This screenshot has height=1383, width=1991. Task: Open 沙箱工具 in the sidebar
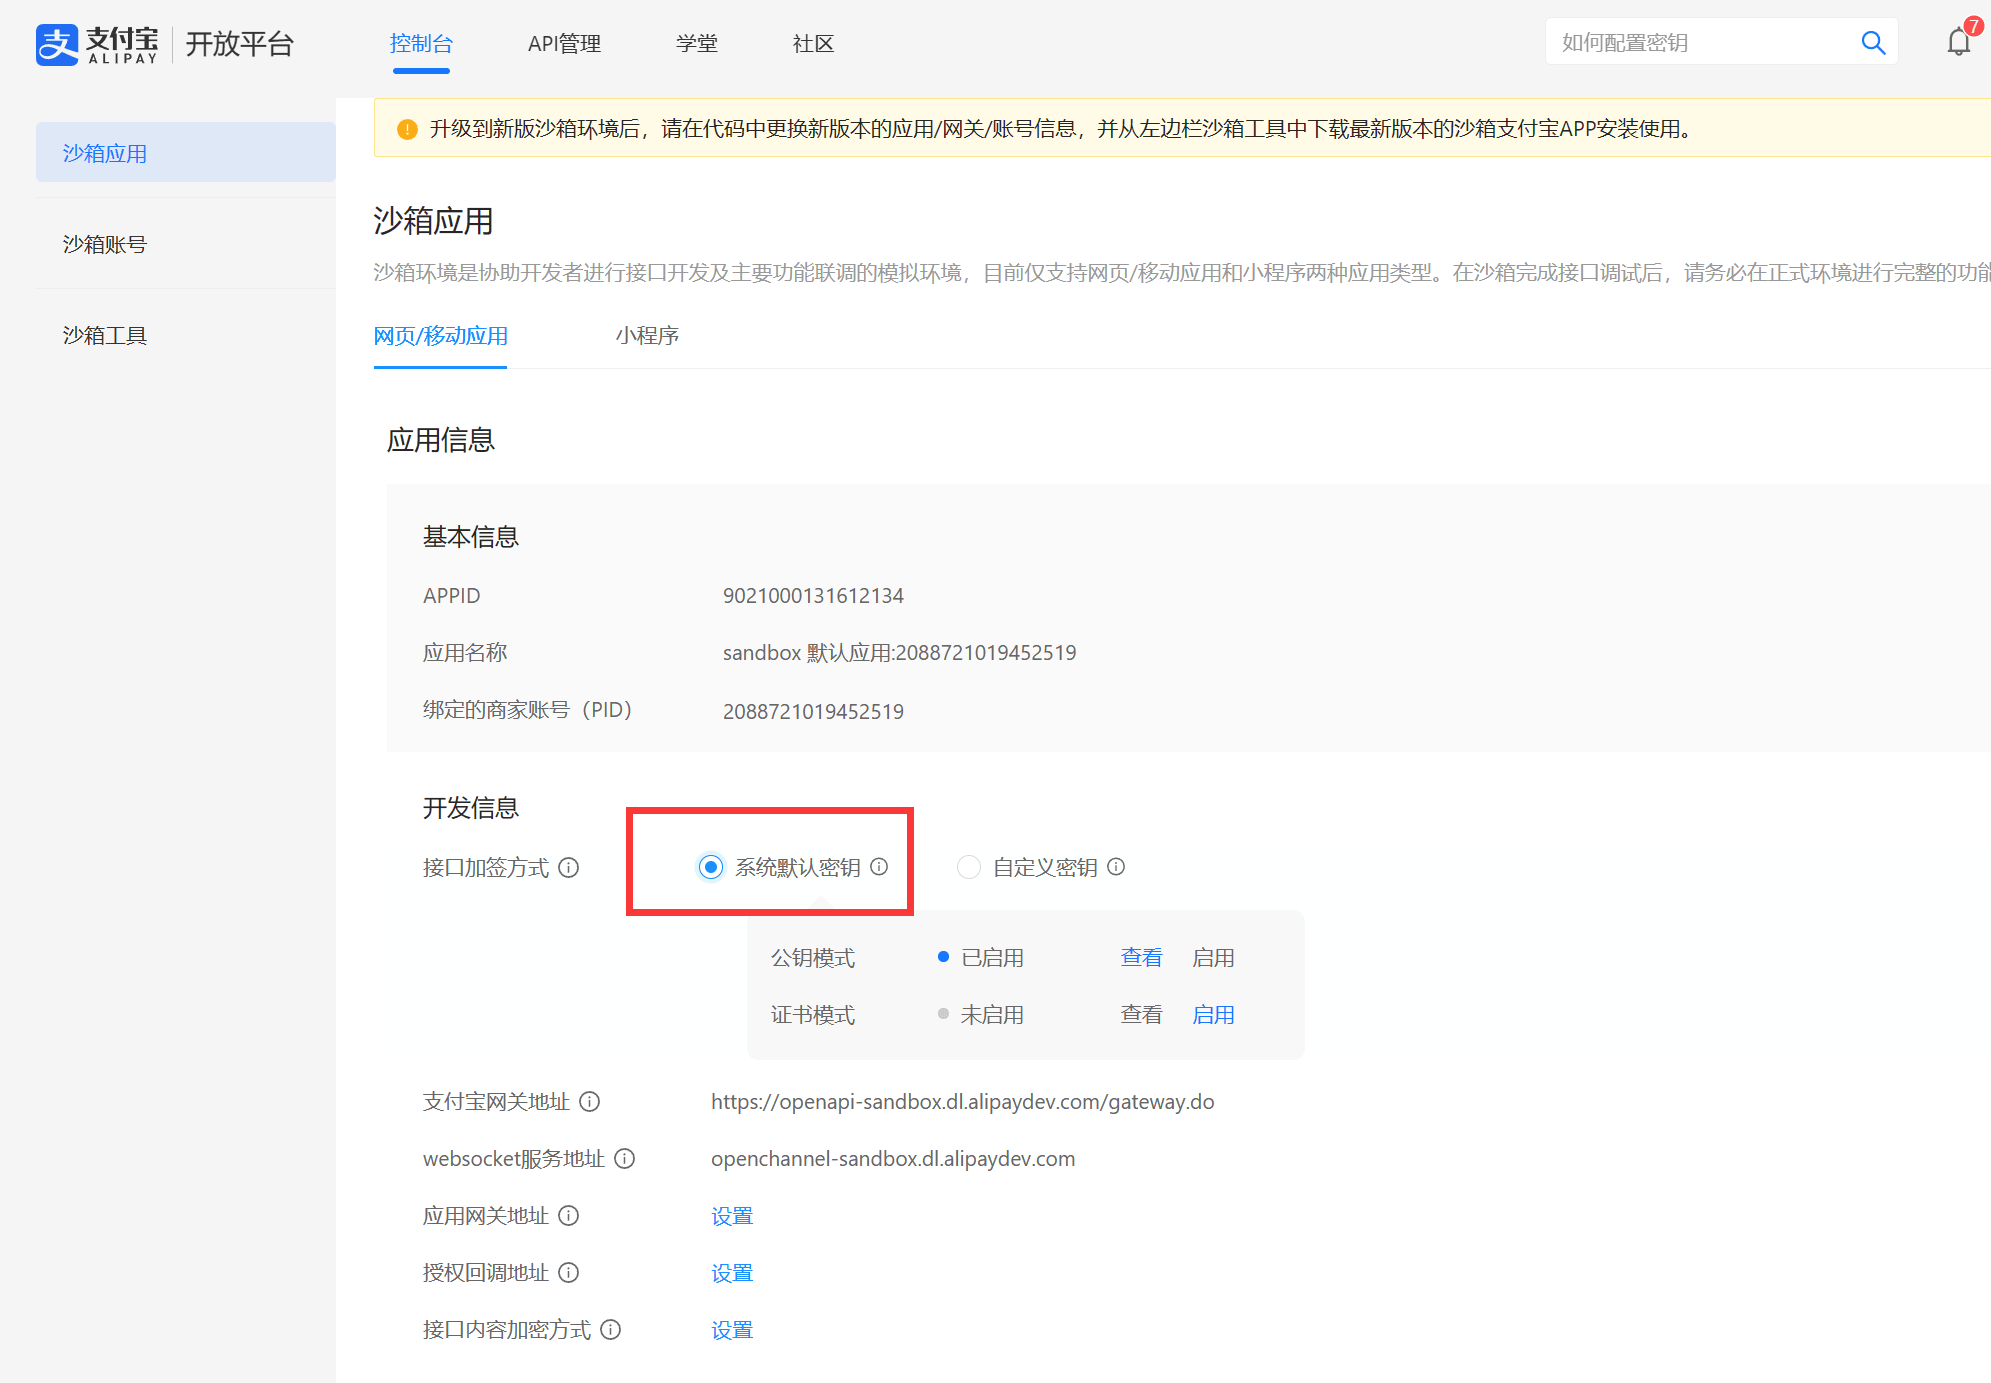[x=105, y=335]
